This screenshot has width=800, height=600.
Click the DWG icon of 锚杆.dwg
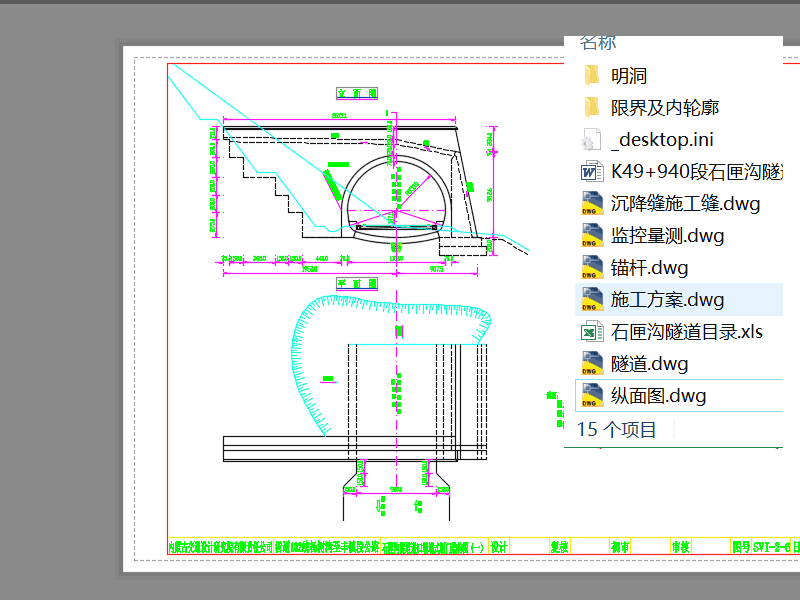(591, 268)
